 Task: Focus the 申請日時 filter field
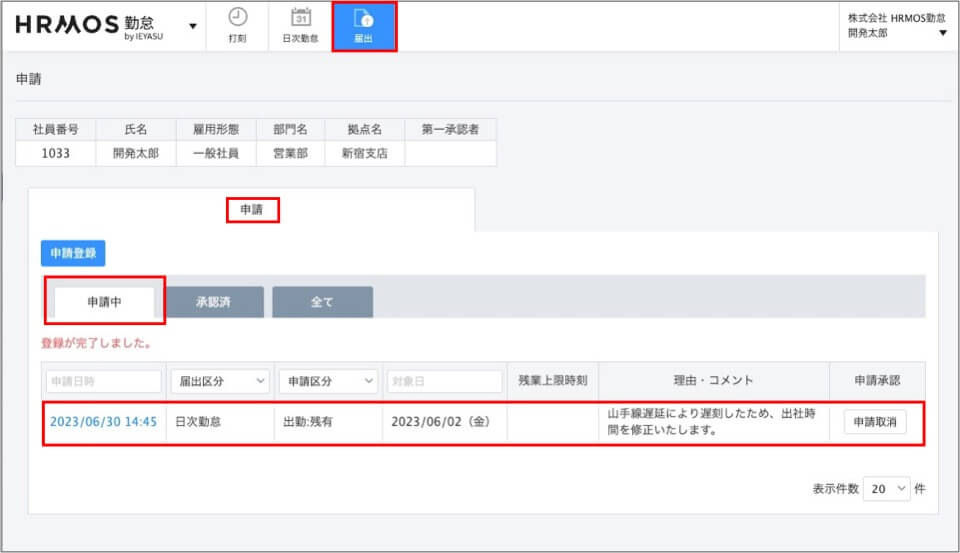coord(103,381)
